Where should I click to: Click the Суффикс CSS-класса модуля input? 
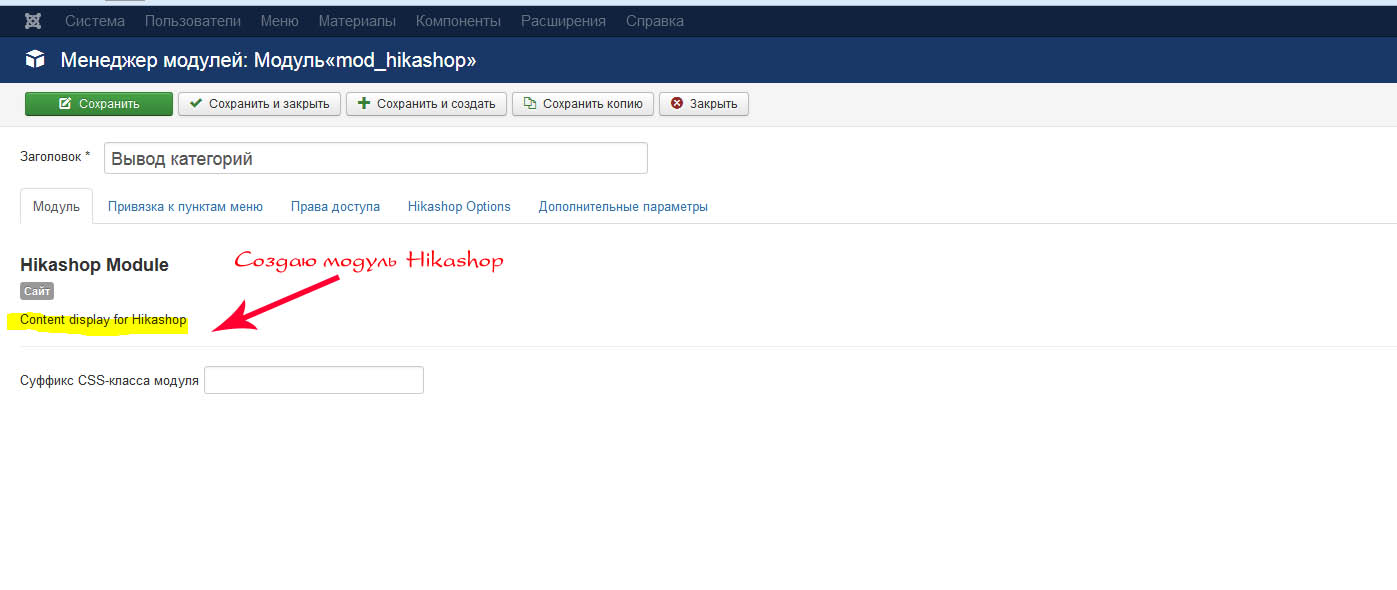pyautogui.click(x=314, y=380)
